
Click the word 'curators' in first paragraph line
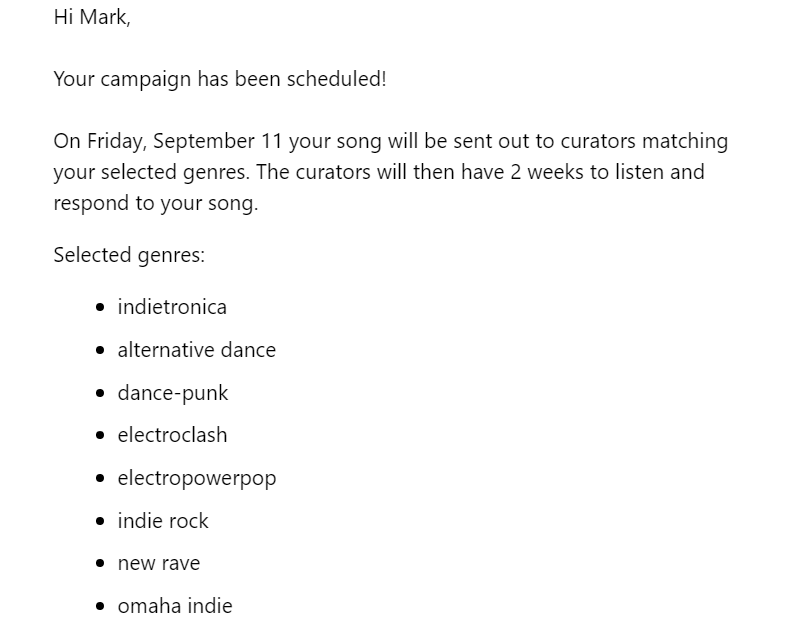(598, 142)
